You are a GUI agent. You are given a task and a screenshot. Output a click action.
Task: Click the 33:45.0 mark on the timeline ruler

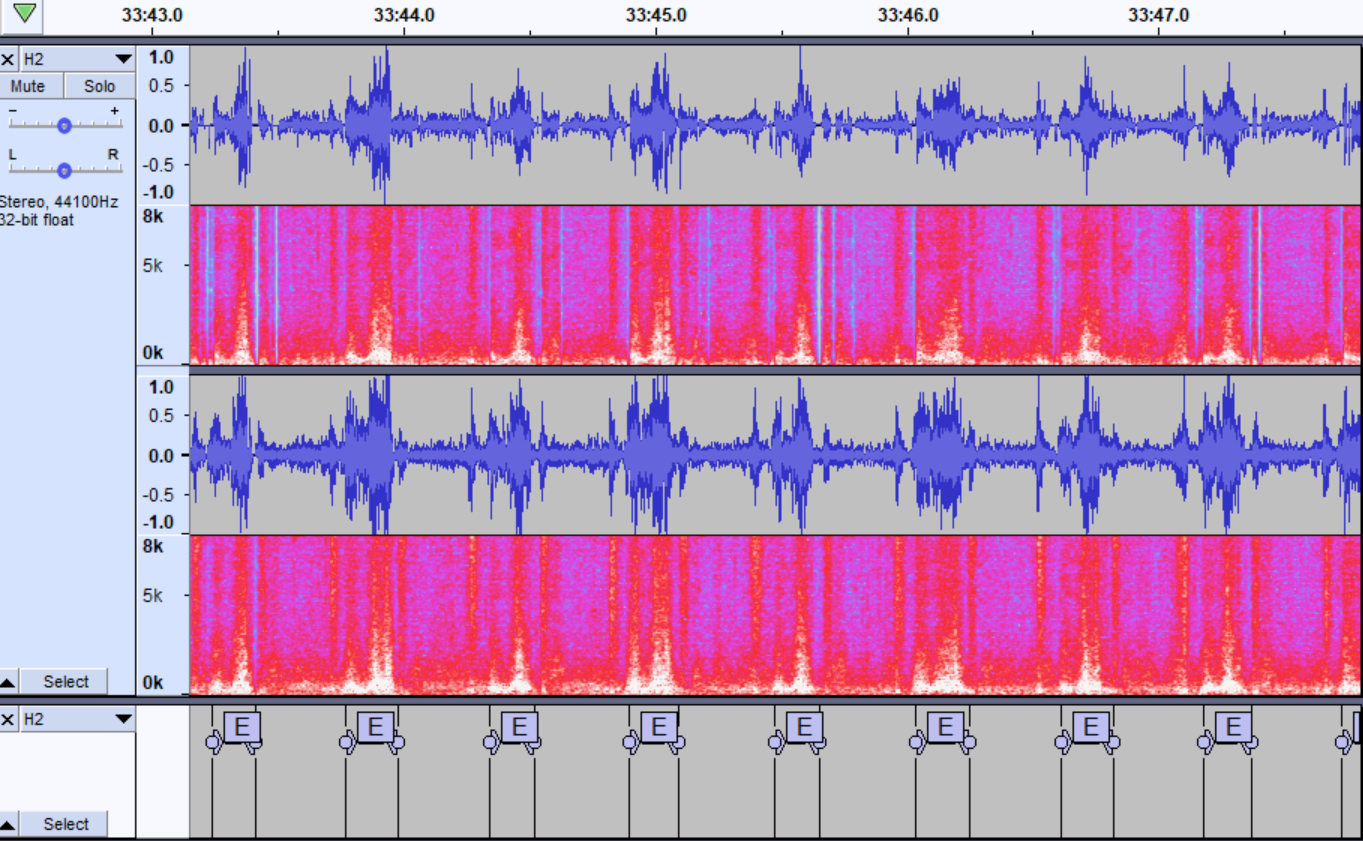point(656,15)
